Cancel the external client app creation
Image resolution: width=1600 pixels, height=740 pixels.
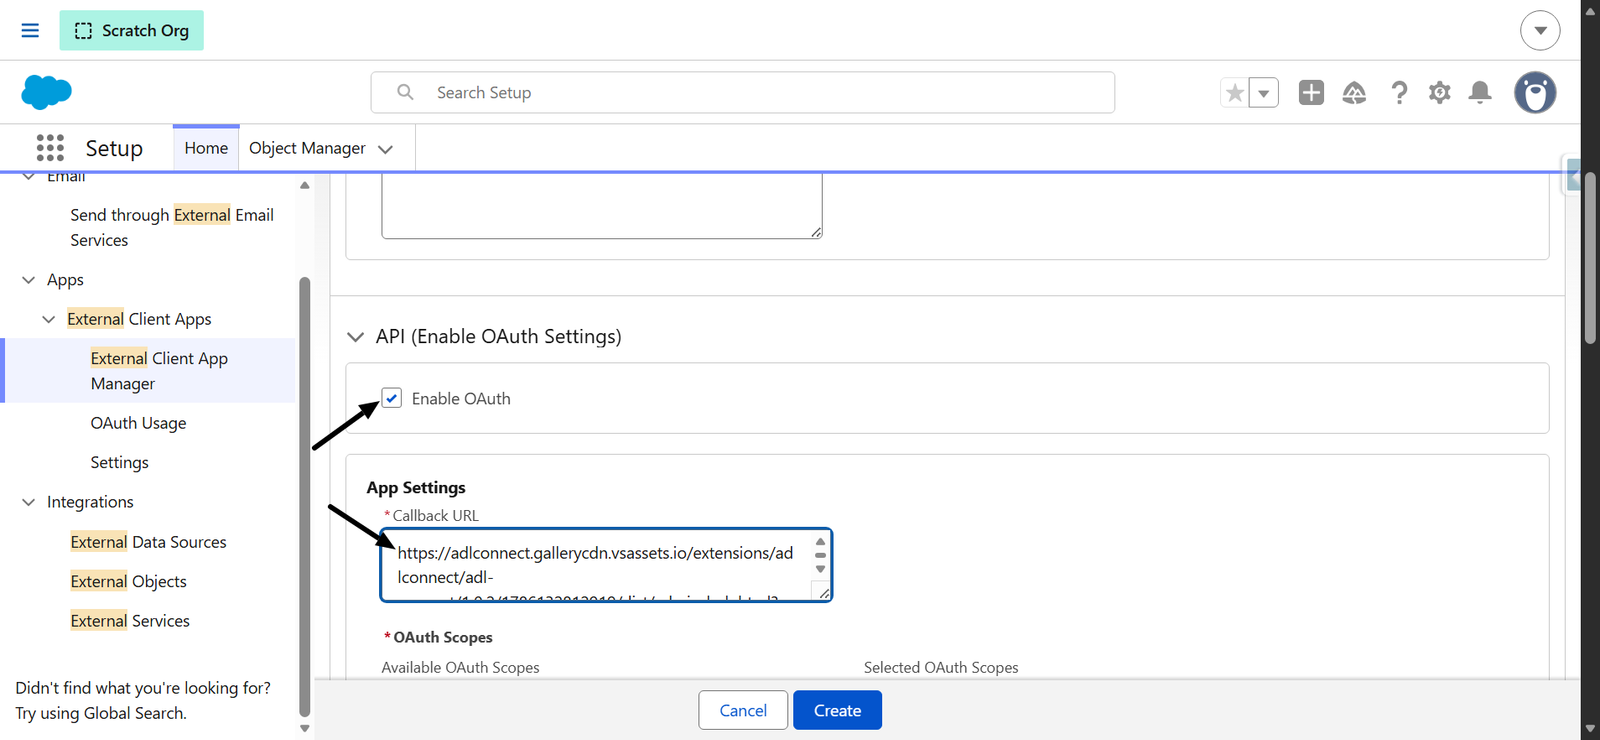(743, 710)
